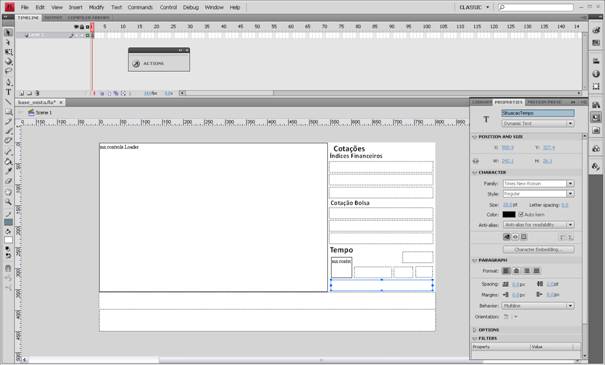
Task: Toggle the Auto kern checkbox
Action: coord(521,214)
